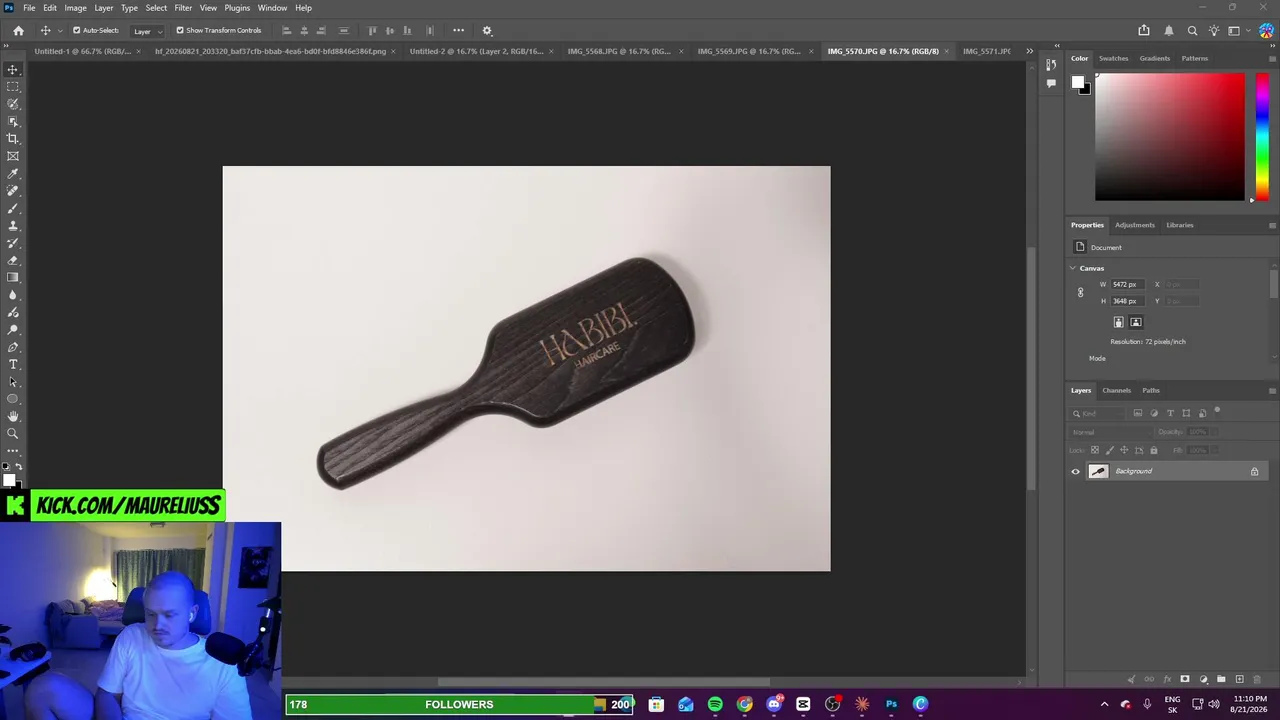Click the link width and height icon

(x=1080, y=292)
